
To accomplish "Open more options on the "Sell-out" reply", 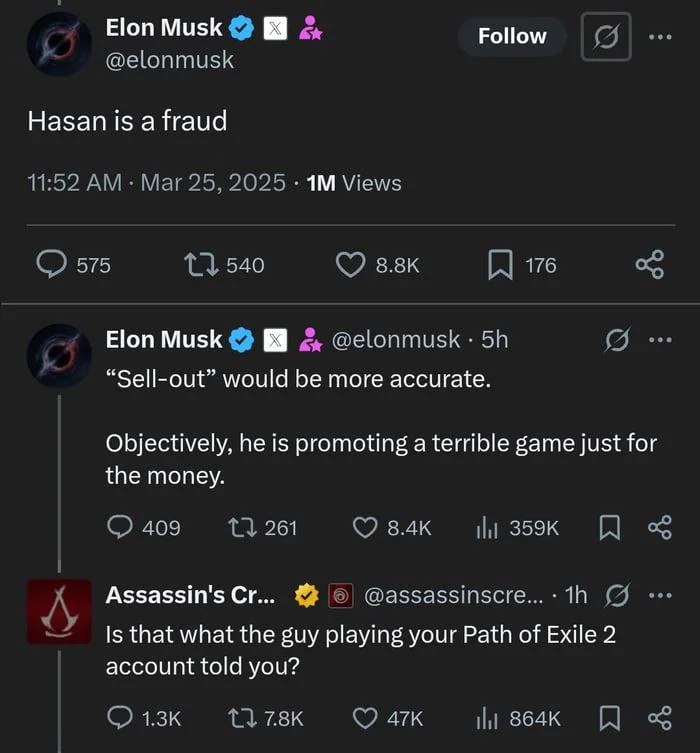I will point(660,340).
